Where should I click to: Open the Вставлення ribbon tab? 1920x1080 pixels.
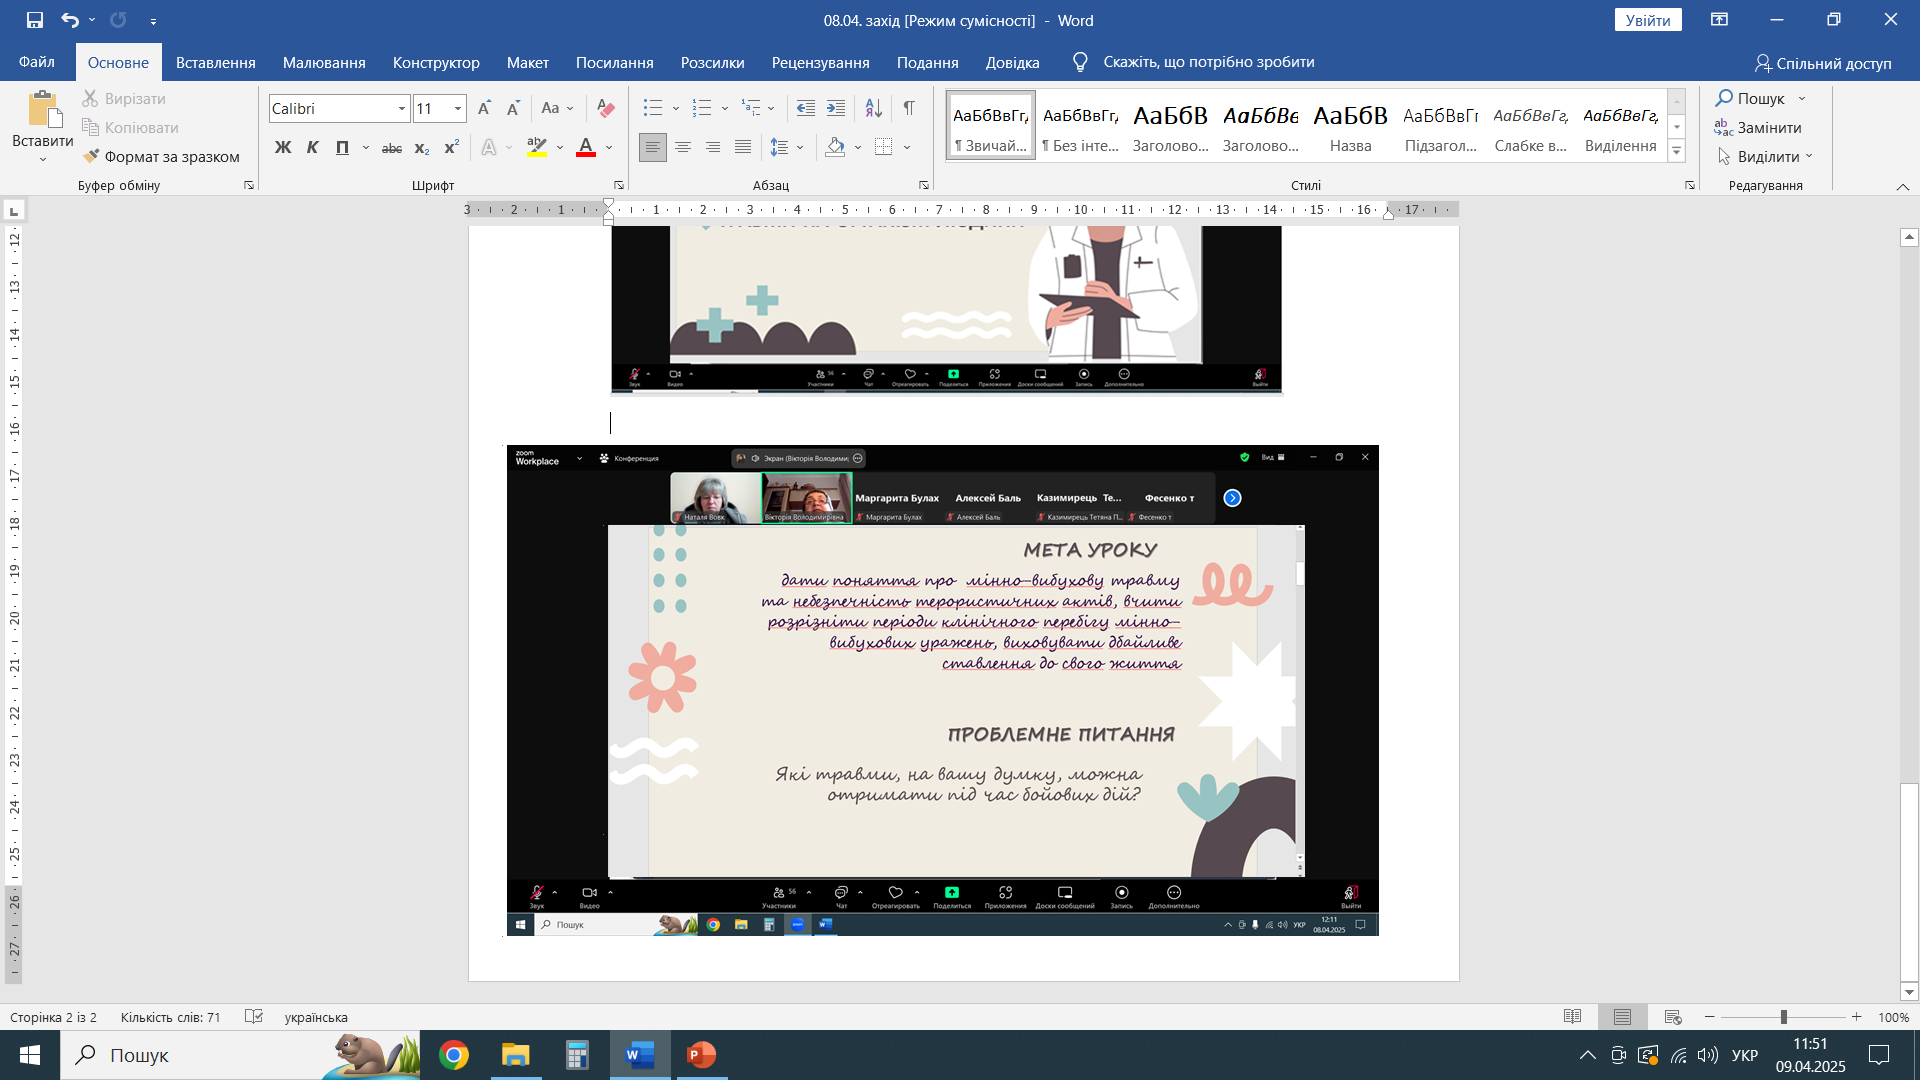click(x=215, y=62)
